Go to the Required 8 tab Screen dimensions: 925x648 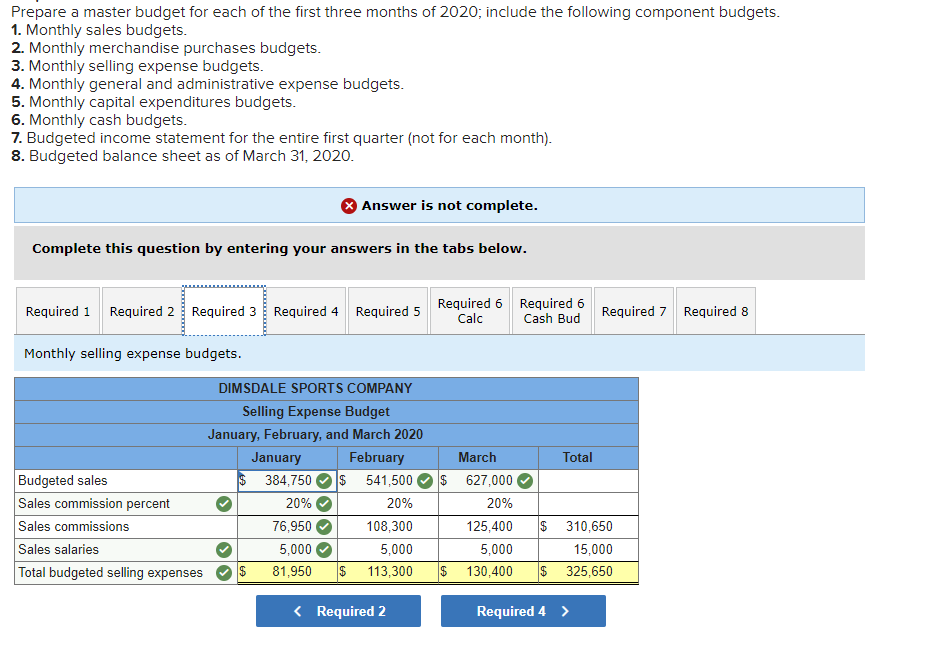click(x=716, y=311)
